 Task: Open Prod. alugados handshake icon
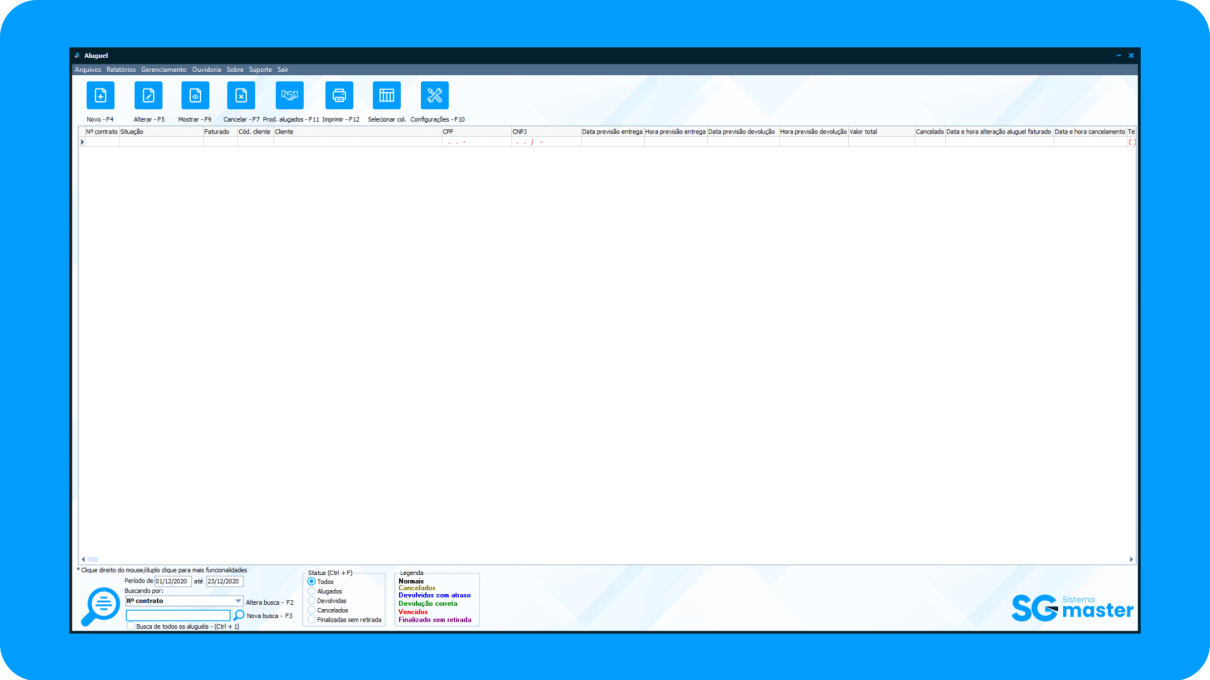coord(290,95)
